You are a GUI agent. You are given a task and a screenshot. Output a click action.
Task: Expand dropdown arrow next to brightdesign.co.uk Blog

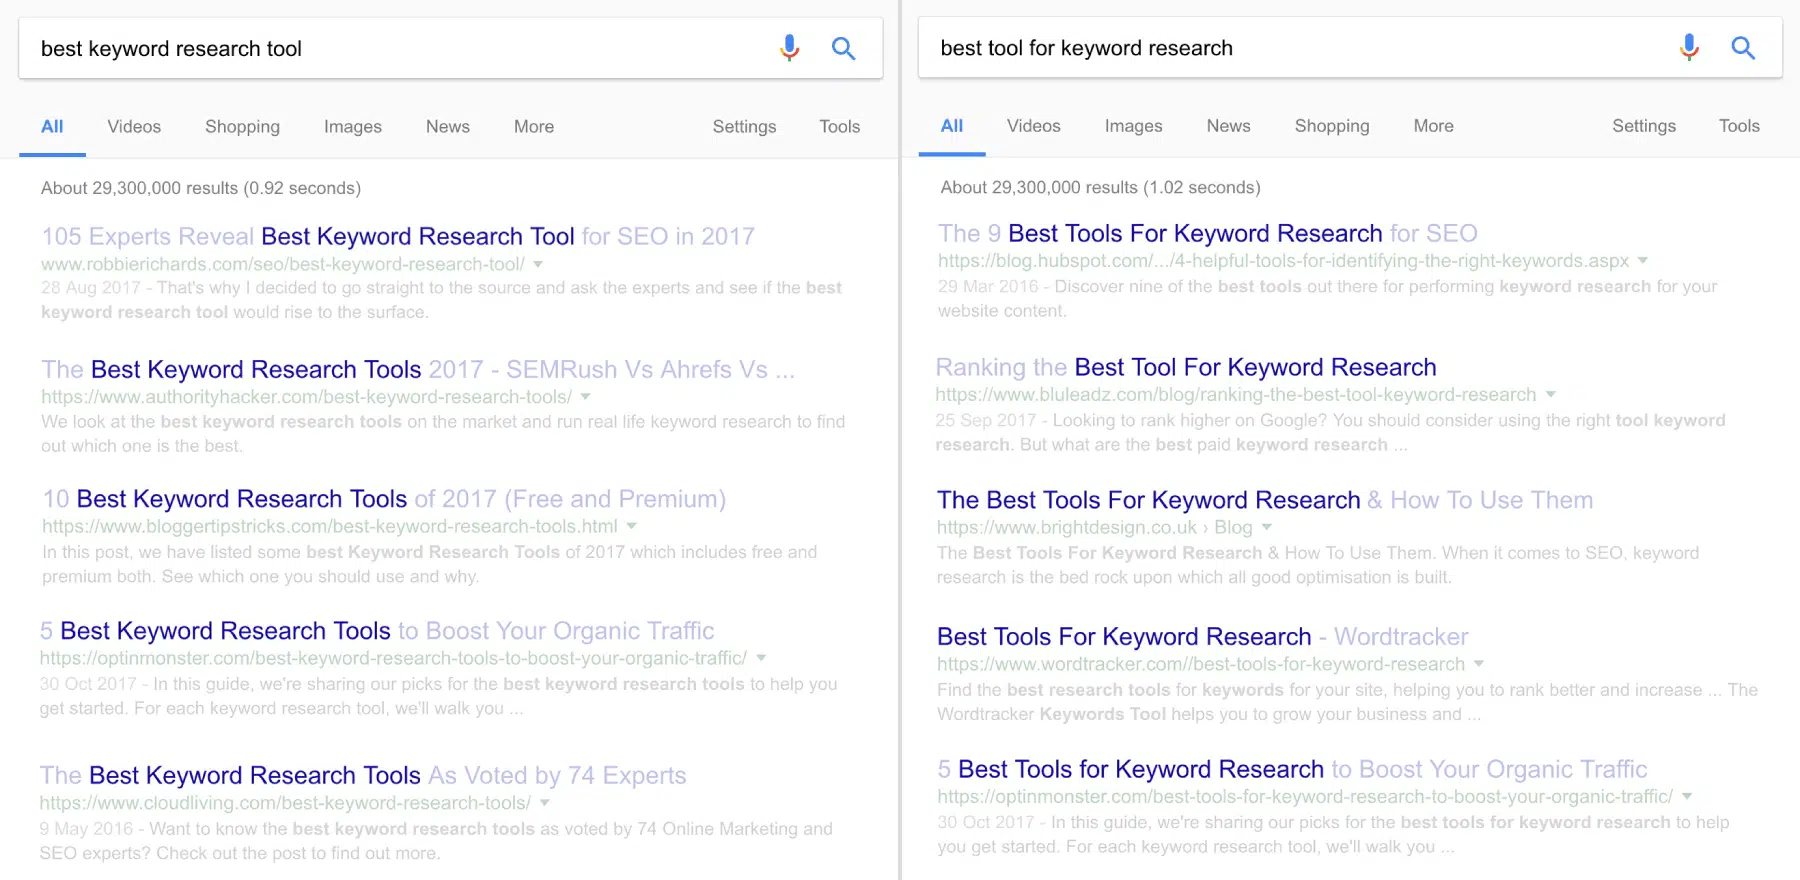pos(1267,527)
